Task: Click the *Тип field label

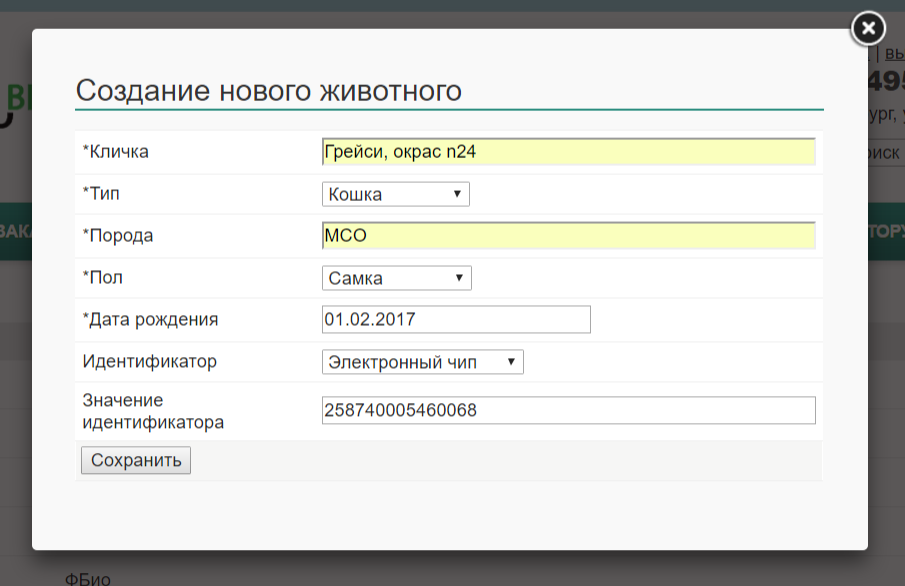Action: coord(101,193)
